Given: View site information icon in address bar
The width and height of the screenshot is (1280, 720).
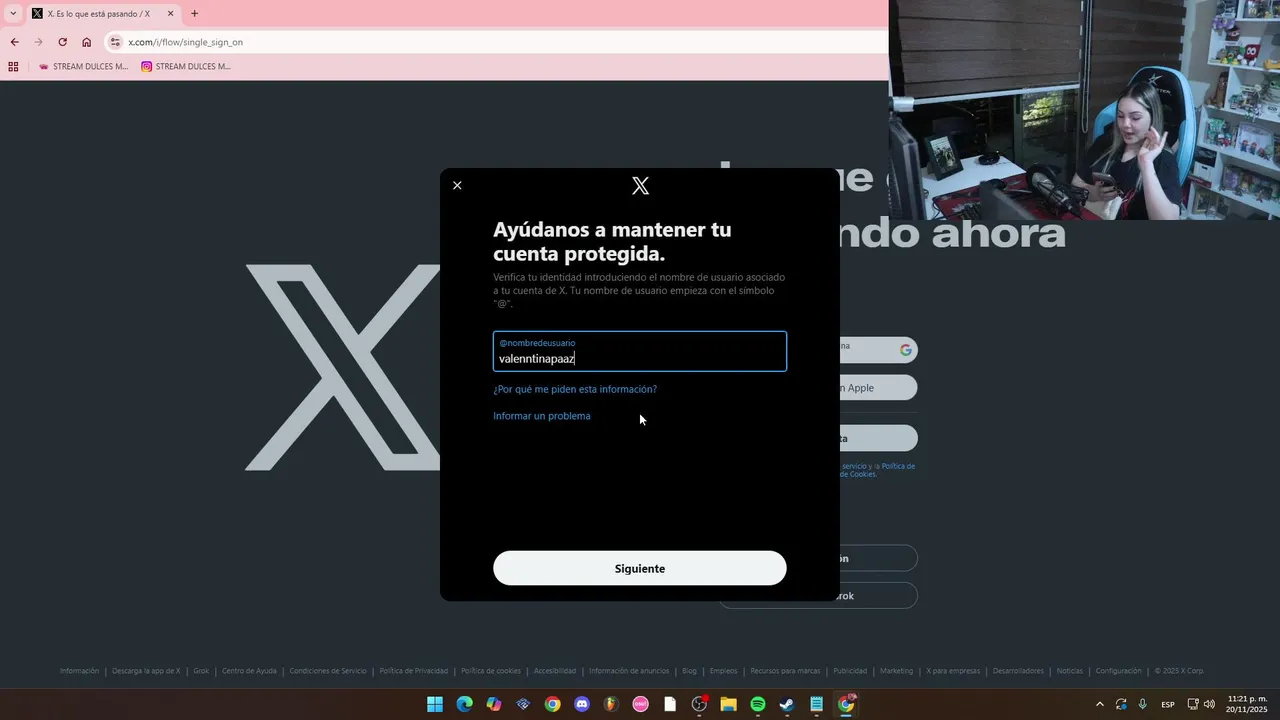Looking at the screenshot, I should coord(115,42).
